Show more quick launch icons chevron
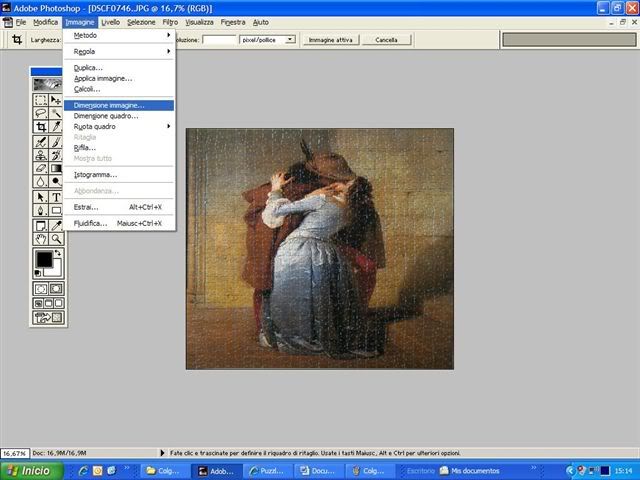 point(127,468)
